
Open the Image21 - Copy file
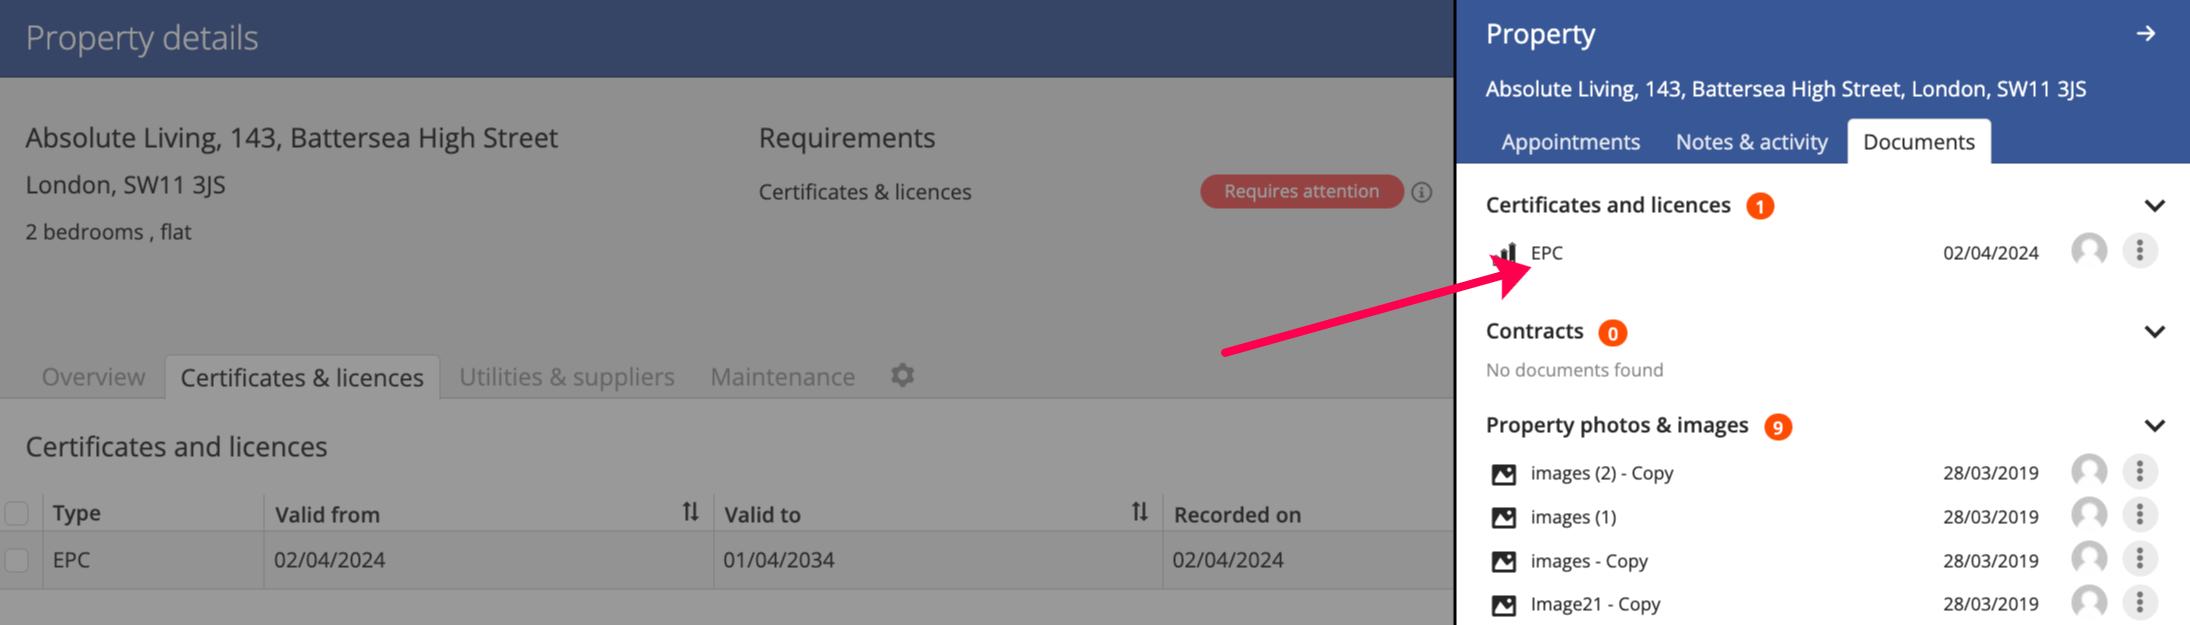pyautogui.click(x=1595, y=604)
